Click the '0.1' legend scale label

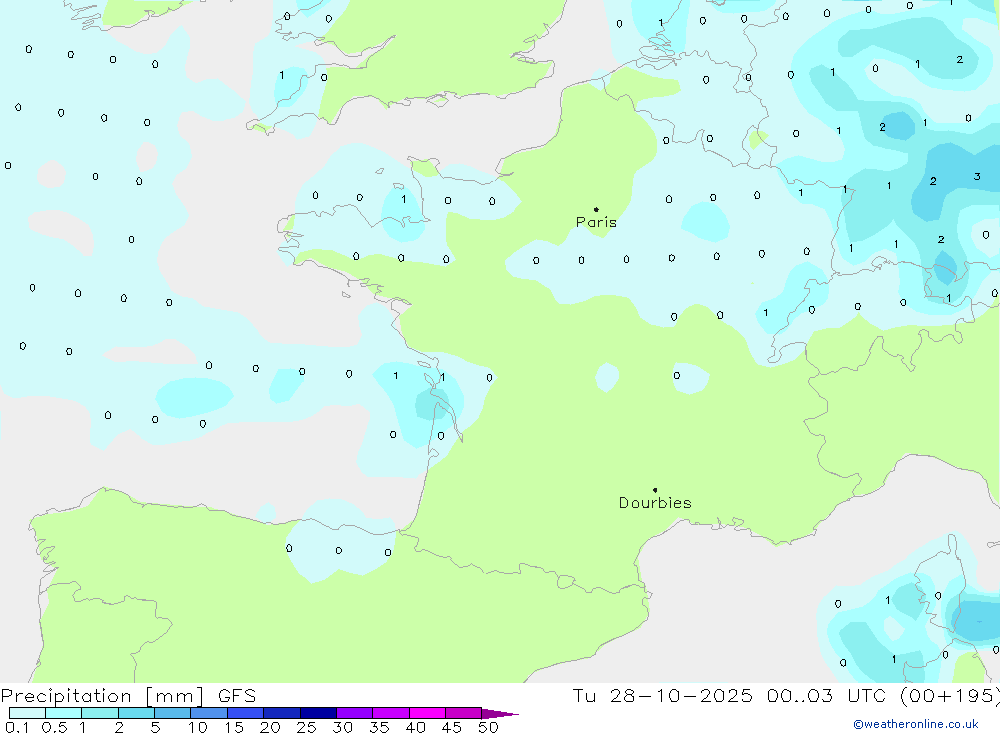(x=17, y=727)
